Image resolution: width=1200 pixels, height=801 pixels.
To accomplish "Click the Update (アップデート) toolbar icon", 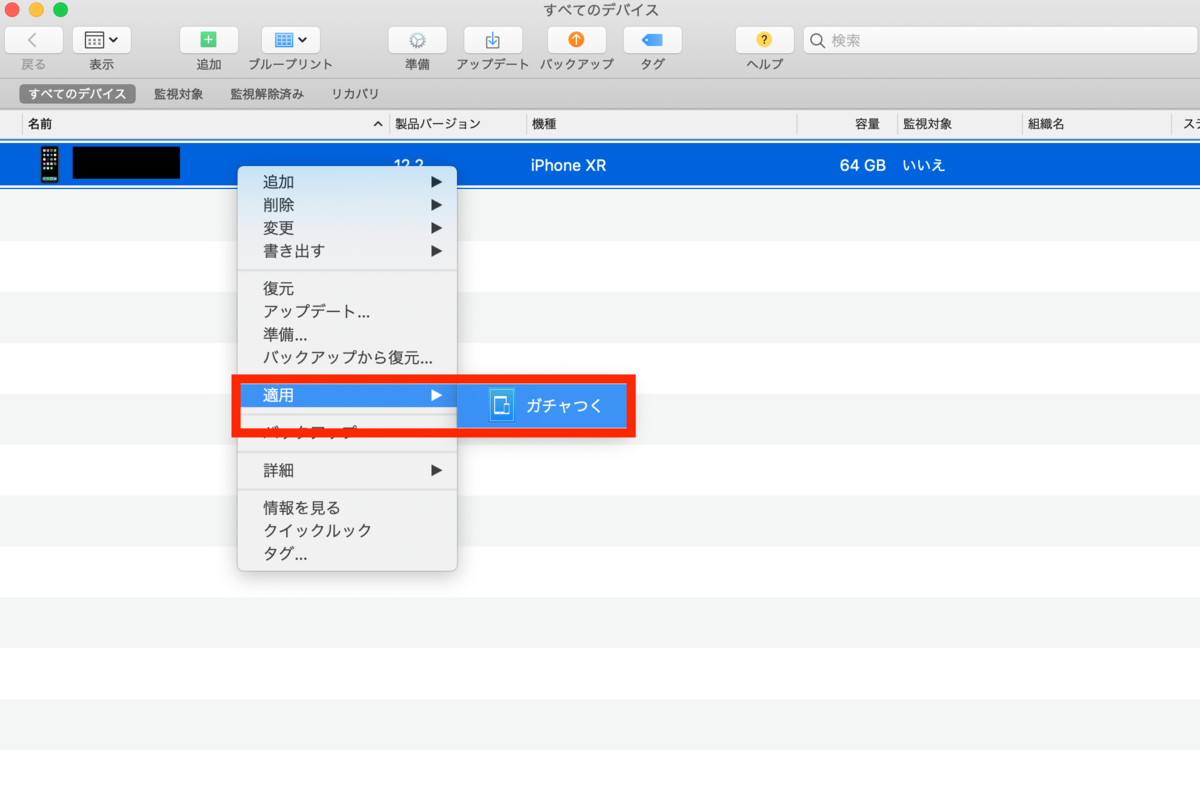I will tap(493, 40).
